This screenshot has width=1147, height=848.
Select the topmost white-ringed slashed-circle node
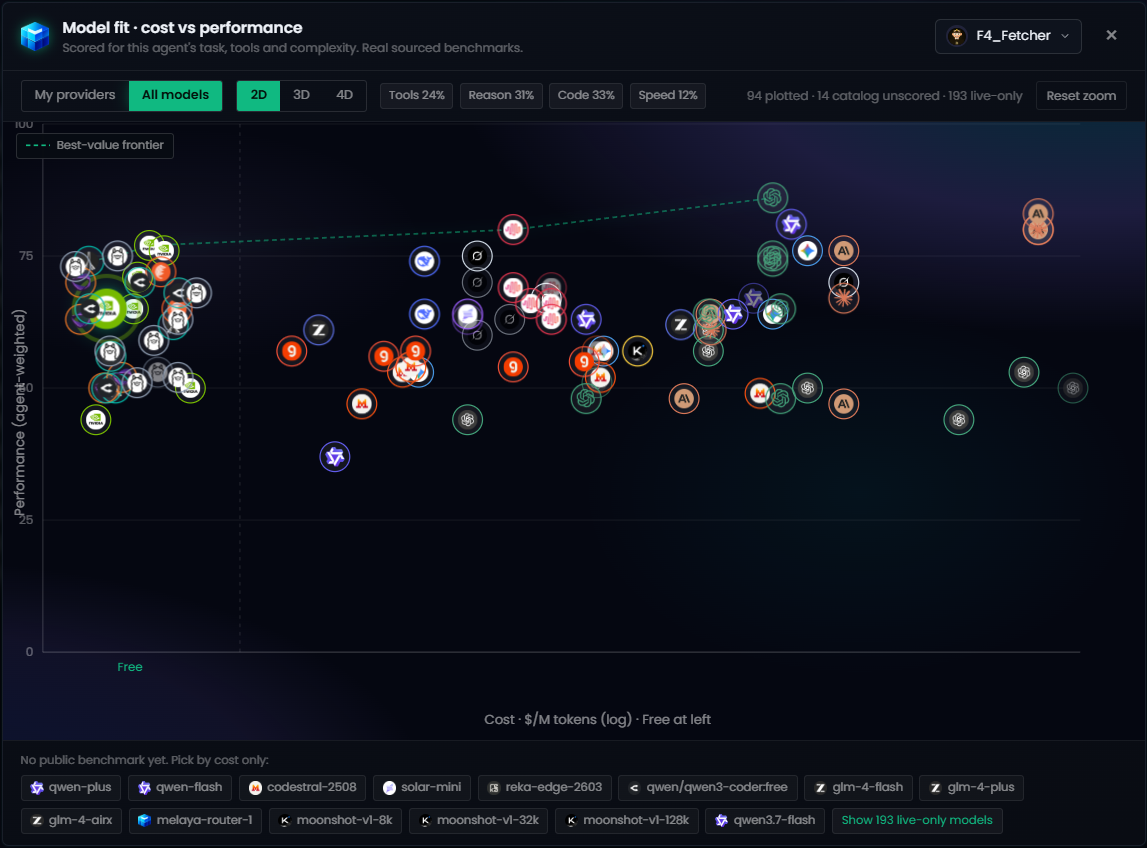pos(477,256)
